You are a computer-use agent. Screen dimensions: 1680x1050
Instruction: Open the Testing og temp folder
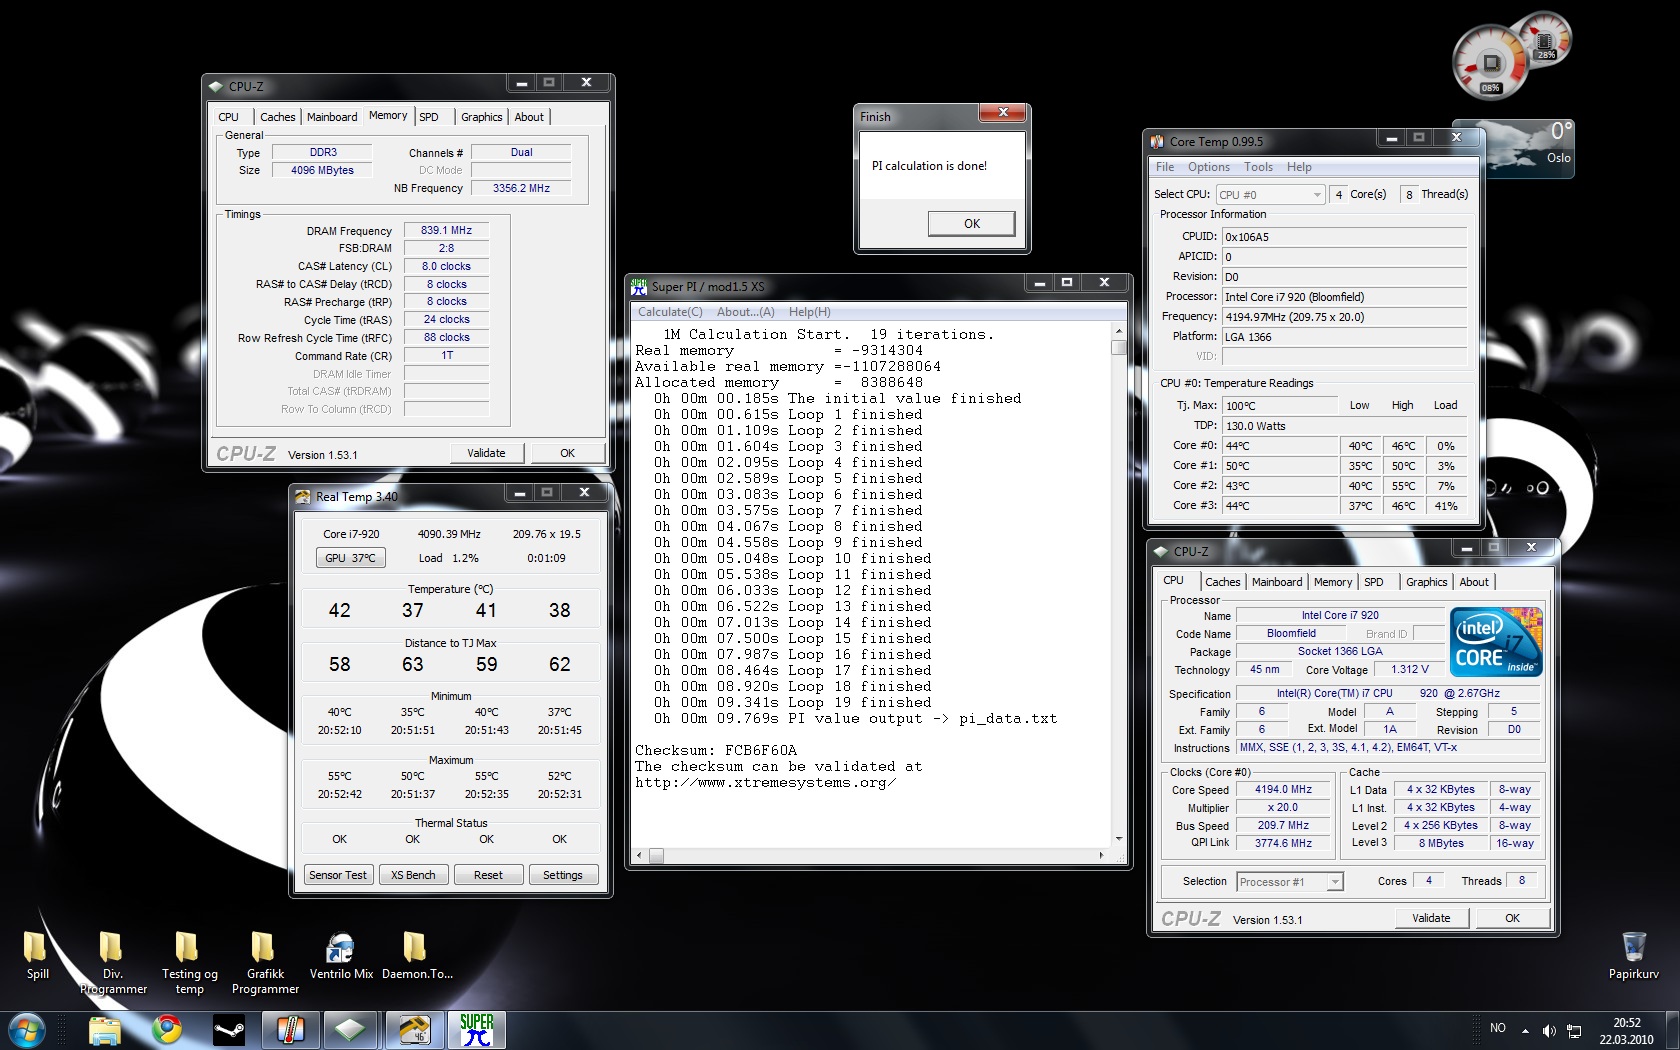click(x=189, y=962)
